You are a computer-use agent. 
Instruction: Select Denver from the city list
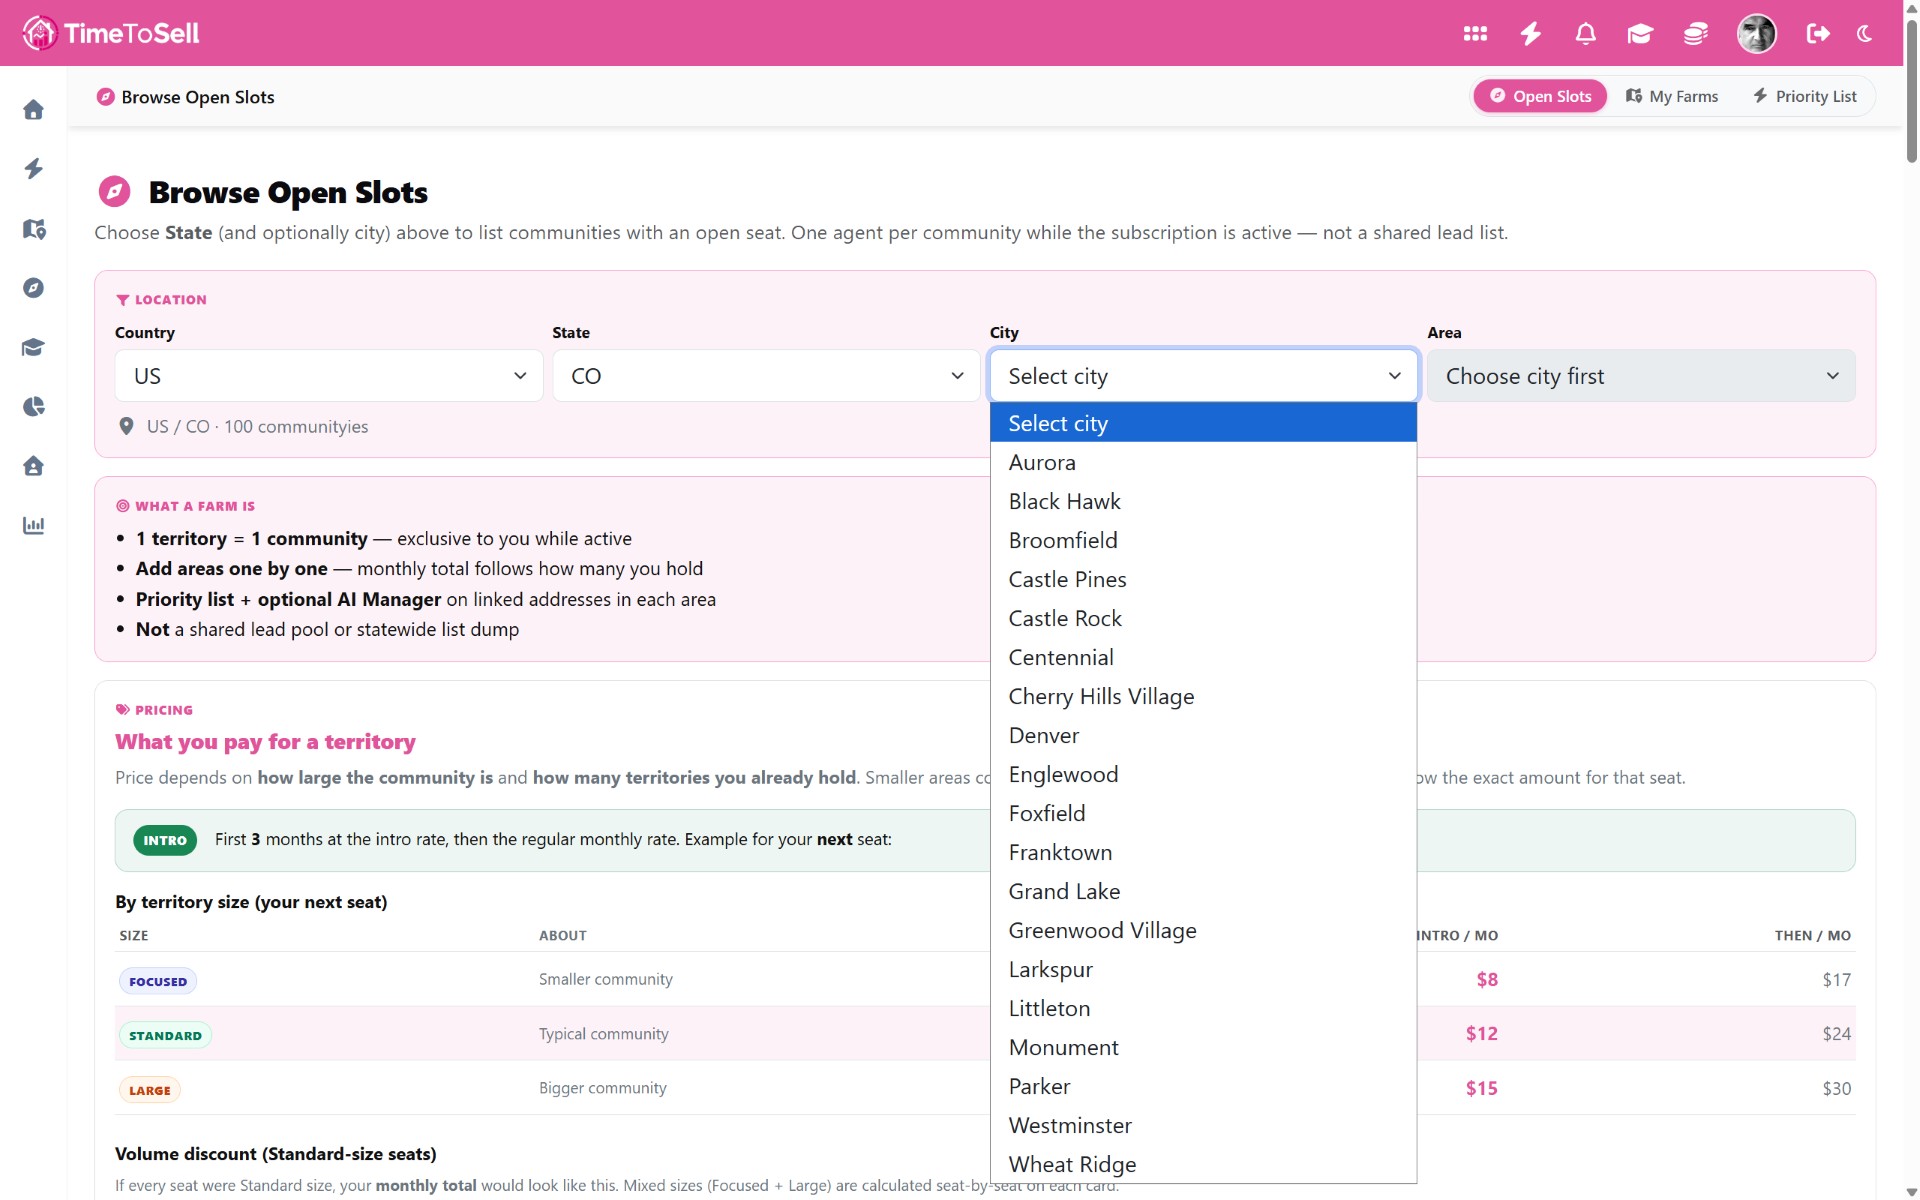[1203, 735]
